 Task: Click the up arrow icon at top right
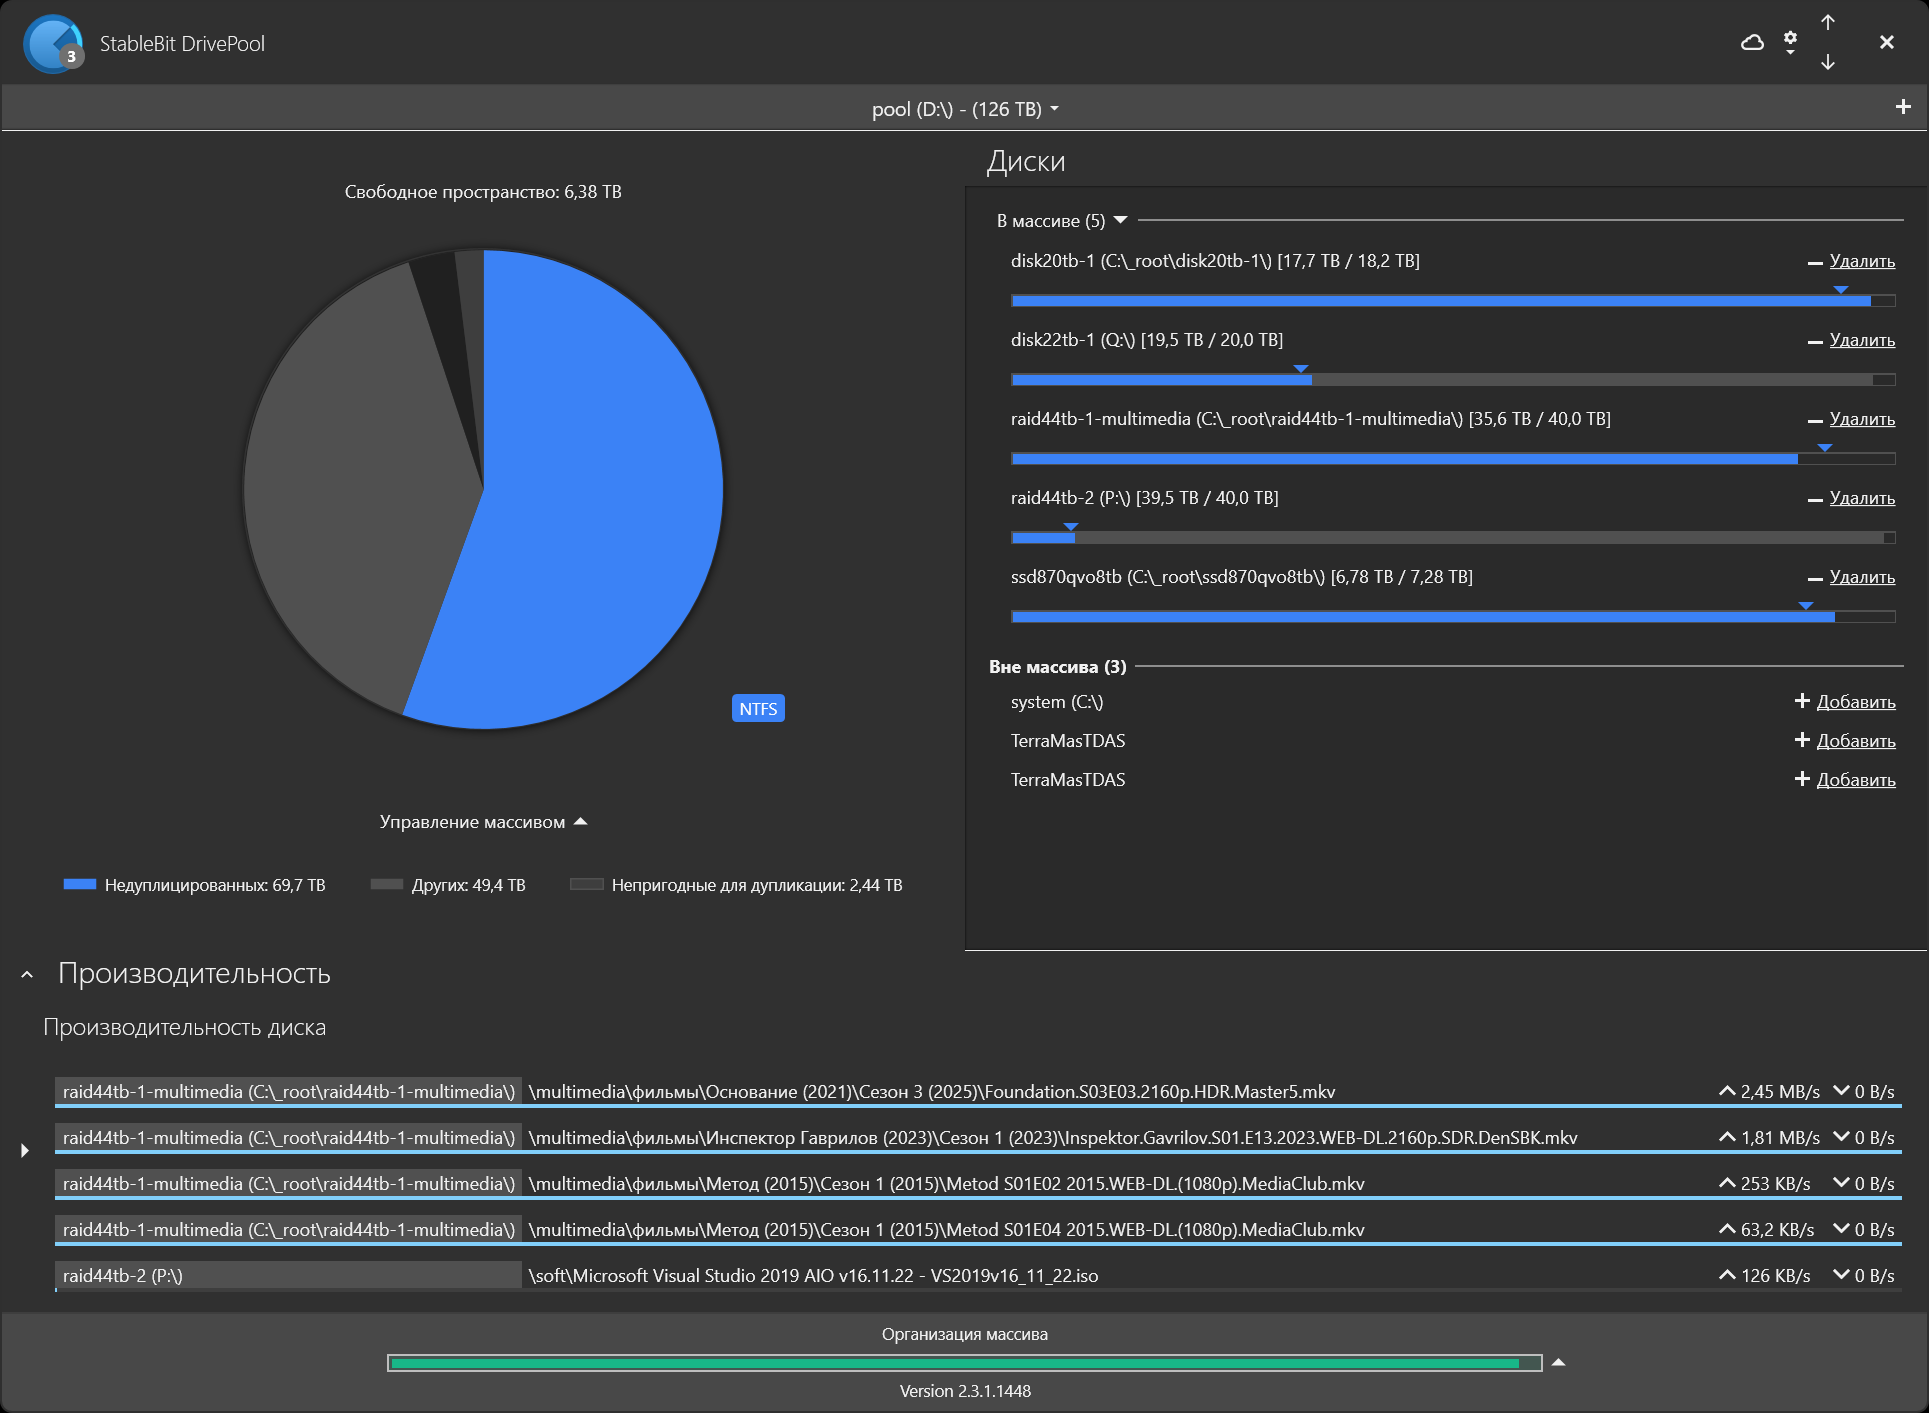coord(1828,22)
